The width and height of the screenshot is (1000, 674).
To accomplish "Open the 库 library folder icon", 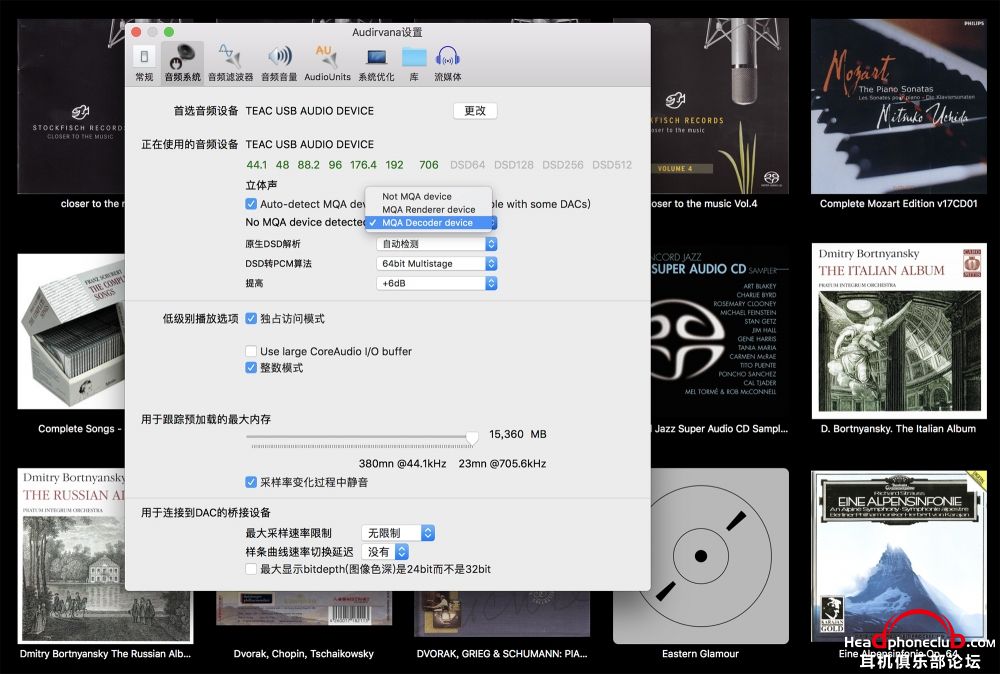I will pyautogui.click(x=414, y=62).
